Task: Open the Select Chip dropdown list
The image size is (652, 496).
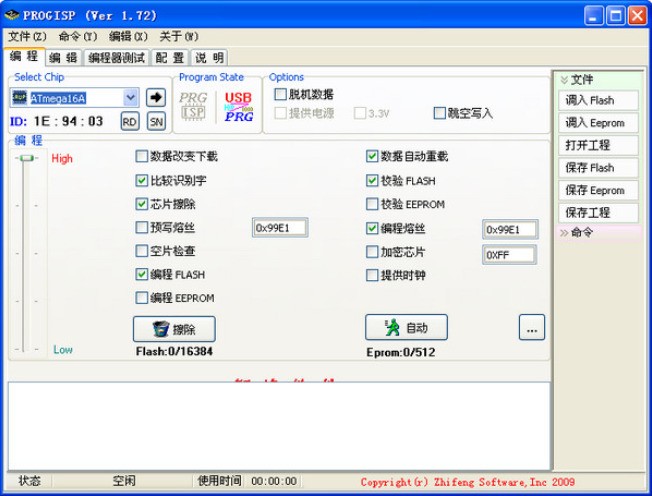Action: (131, 98)
